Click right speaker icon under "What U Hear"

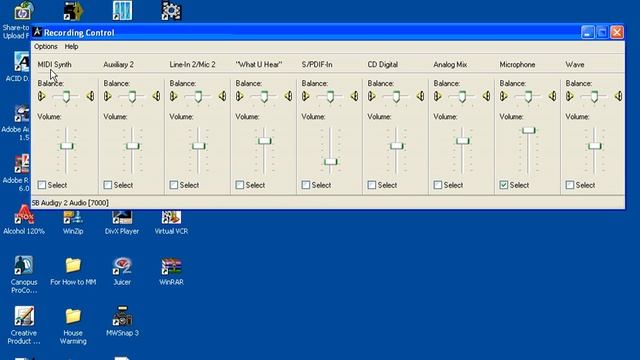point(288,96)
